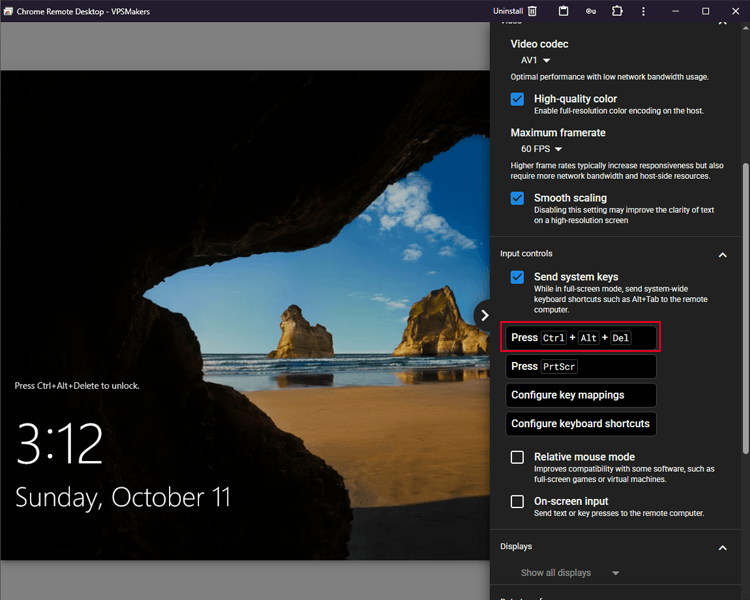Click the Press PrtScr button
Screen dimensions: 750x600
[581, 367]
